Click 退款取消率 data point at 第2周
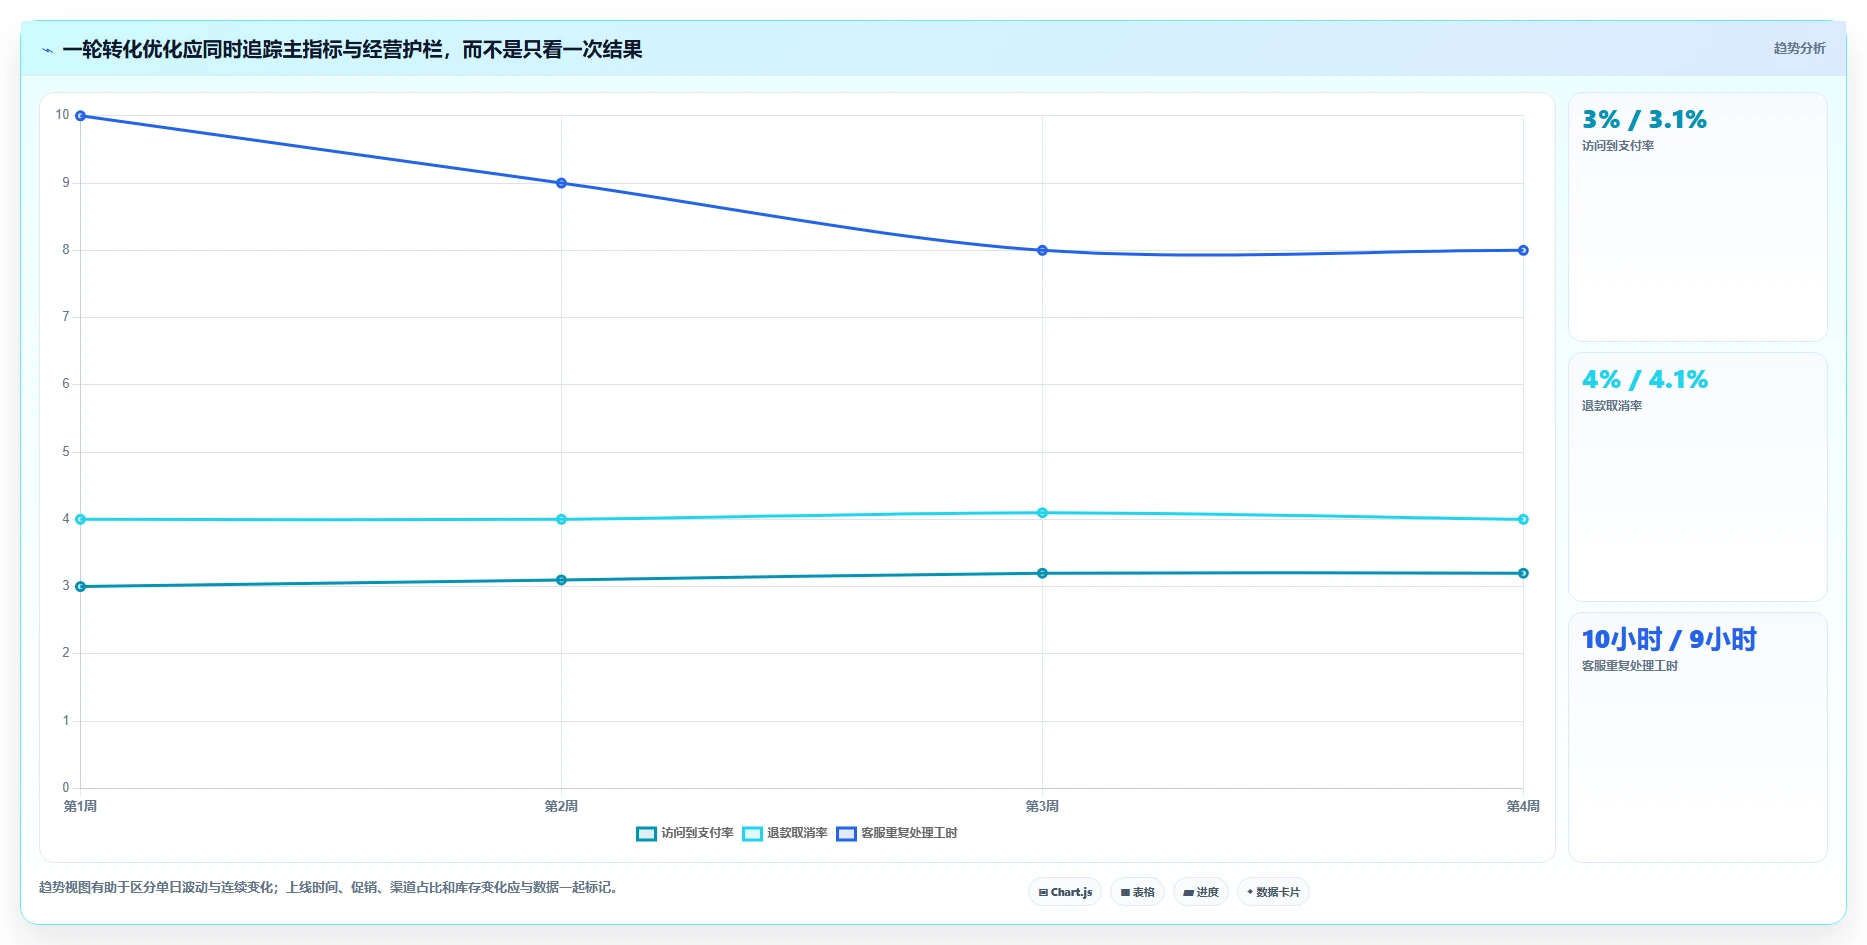Viewport: 1867px width, 945px height. 561,519
